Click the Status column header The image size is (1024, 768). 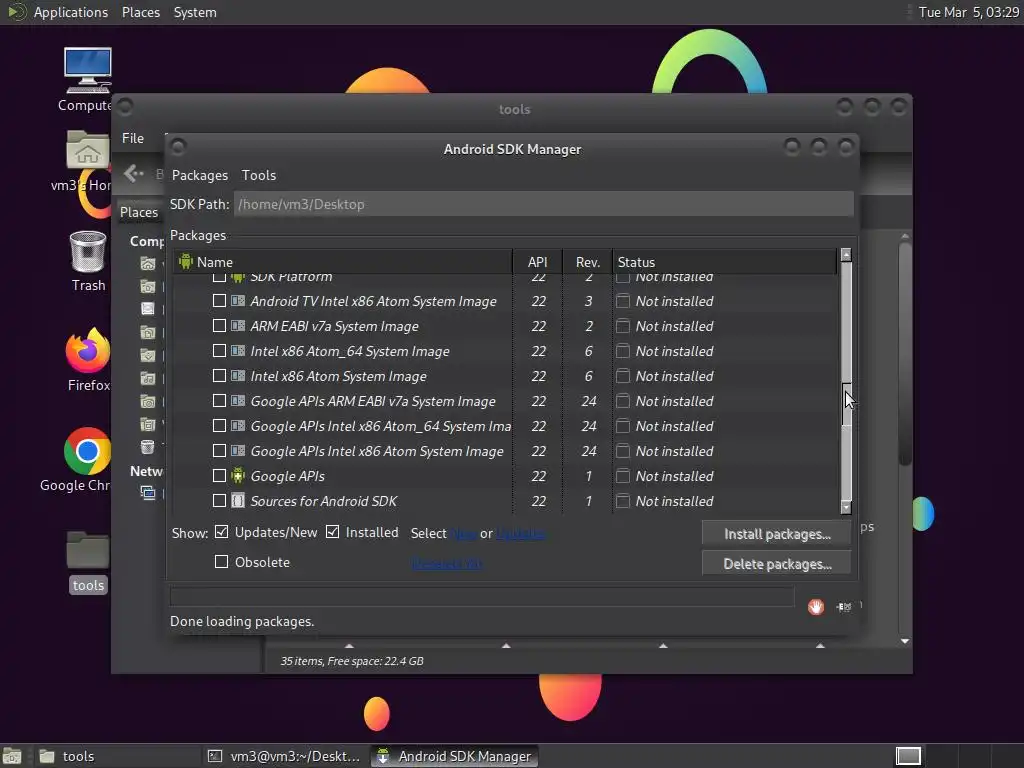pyautogui.click(x=725, y=262)
